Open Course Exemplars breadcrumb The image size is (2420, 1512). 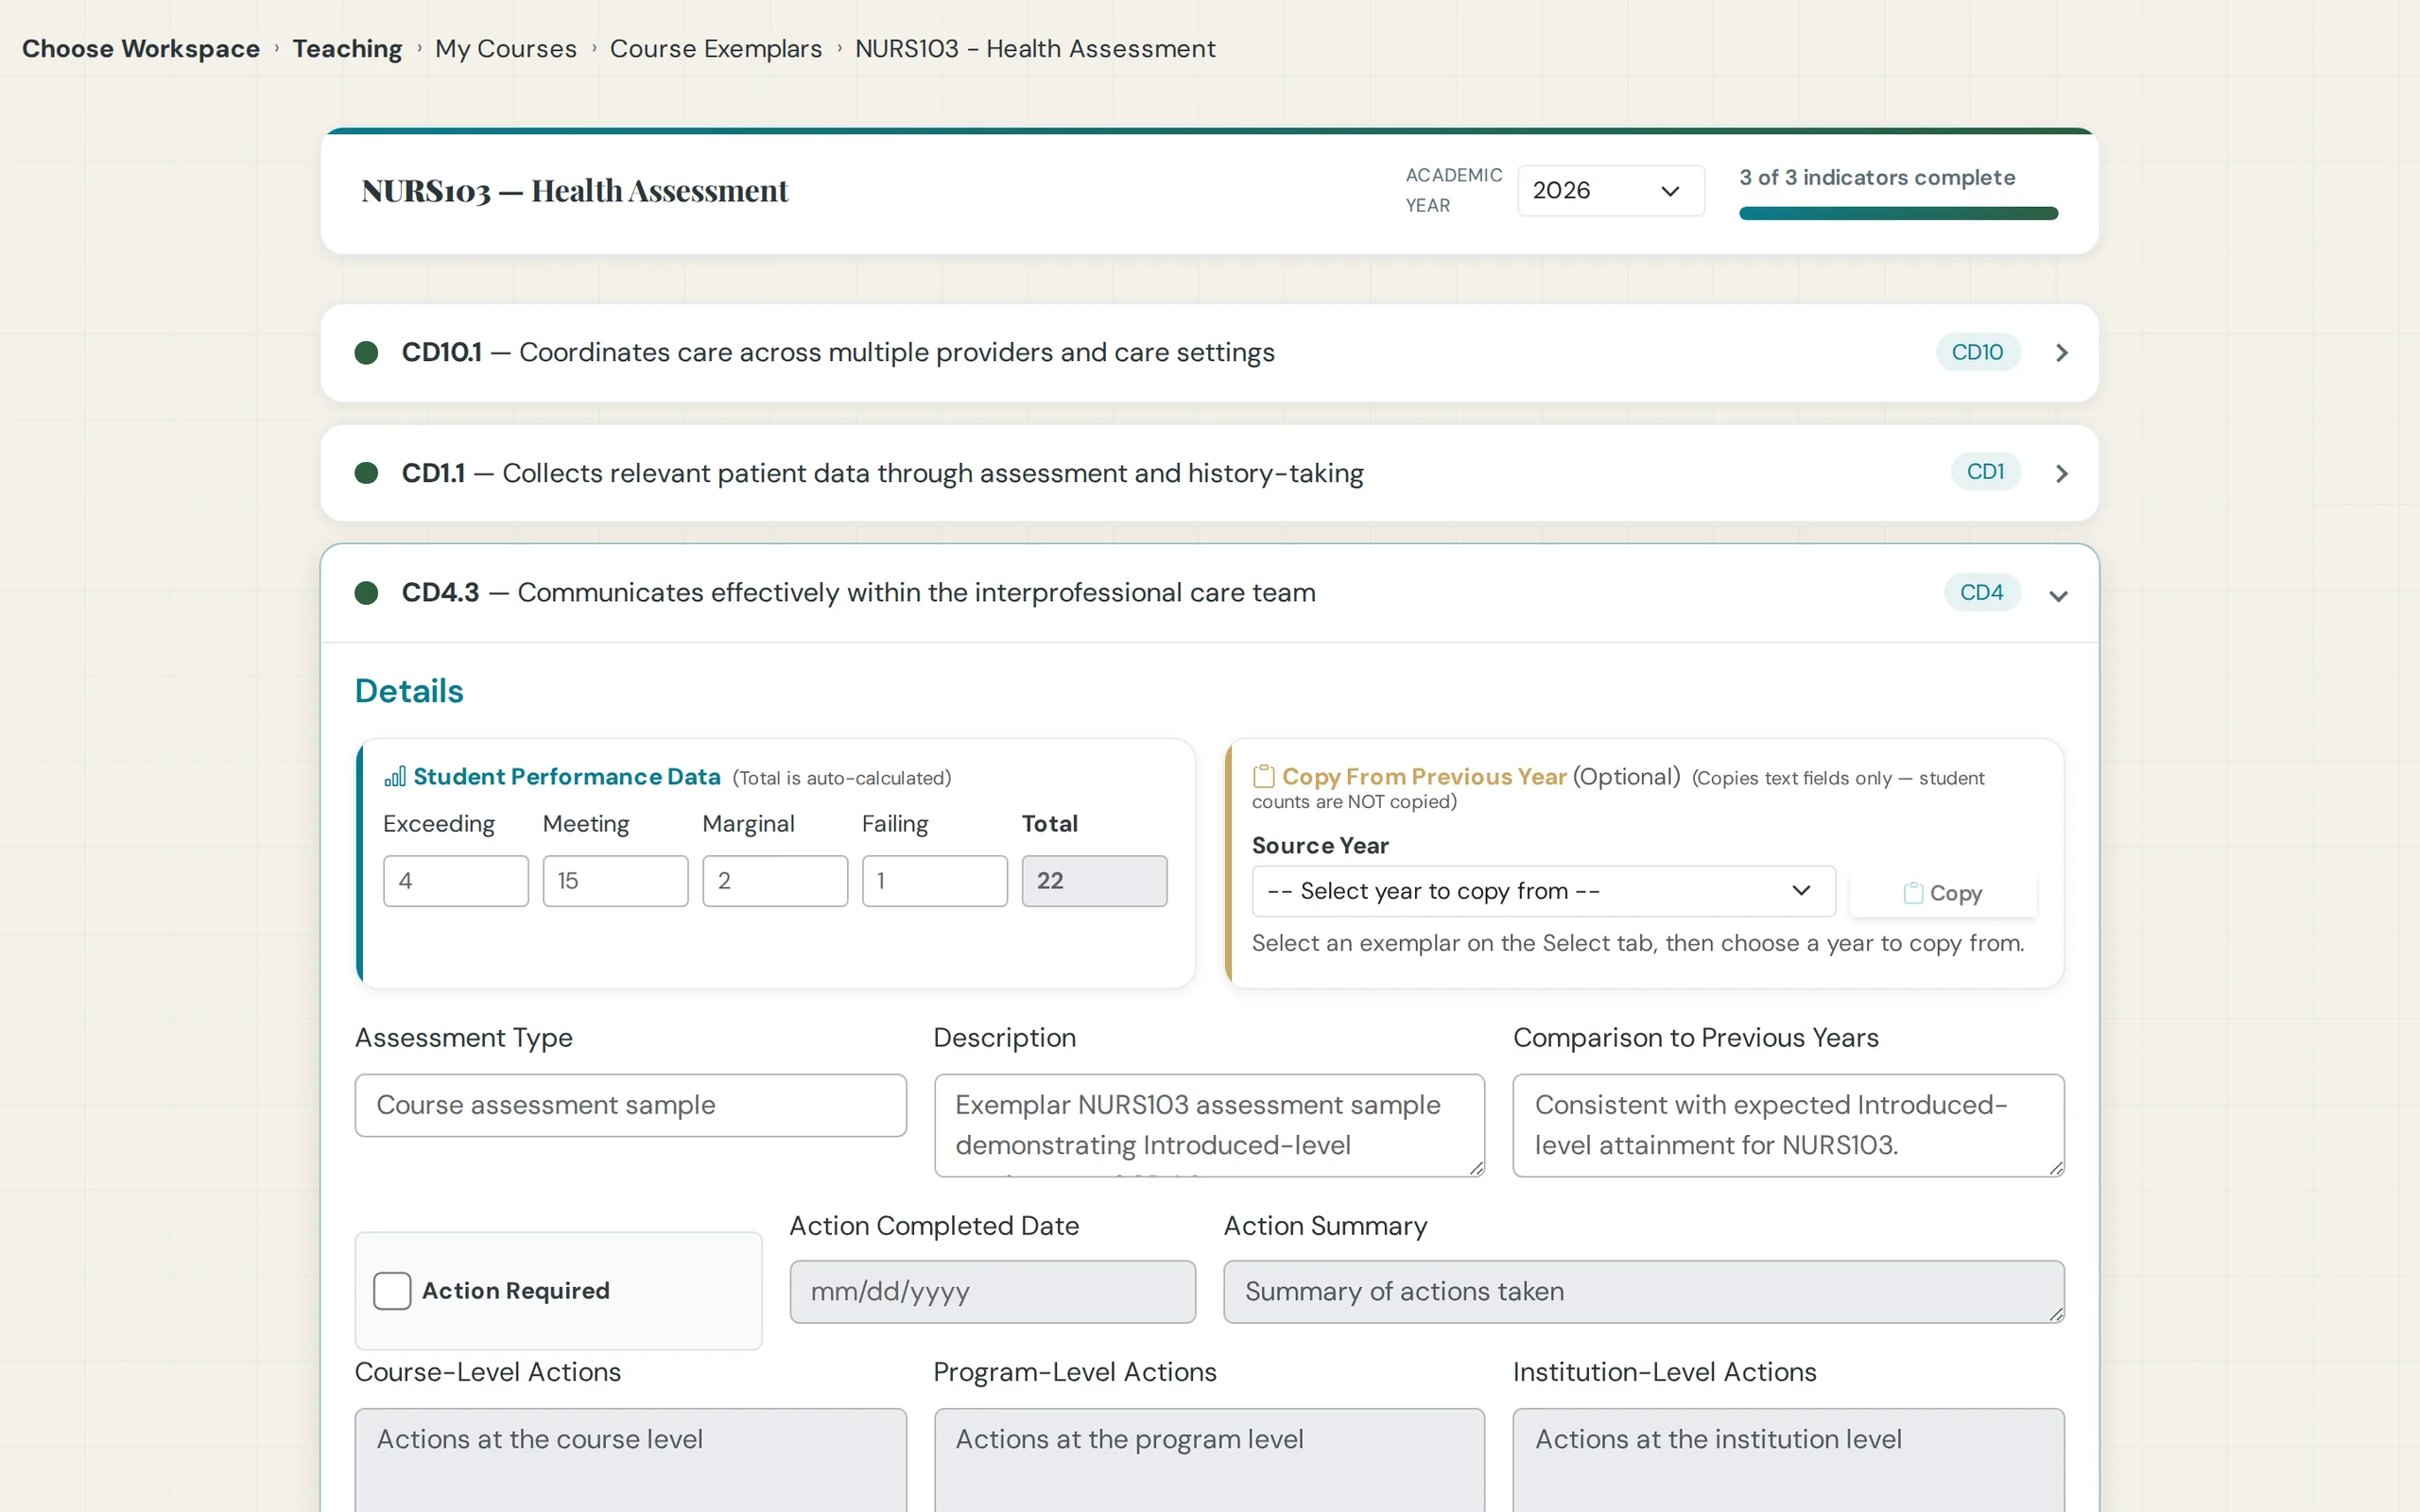click(x=716, y=48)
